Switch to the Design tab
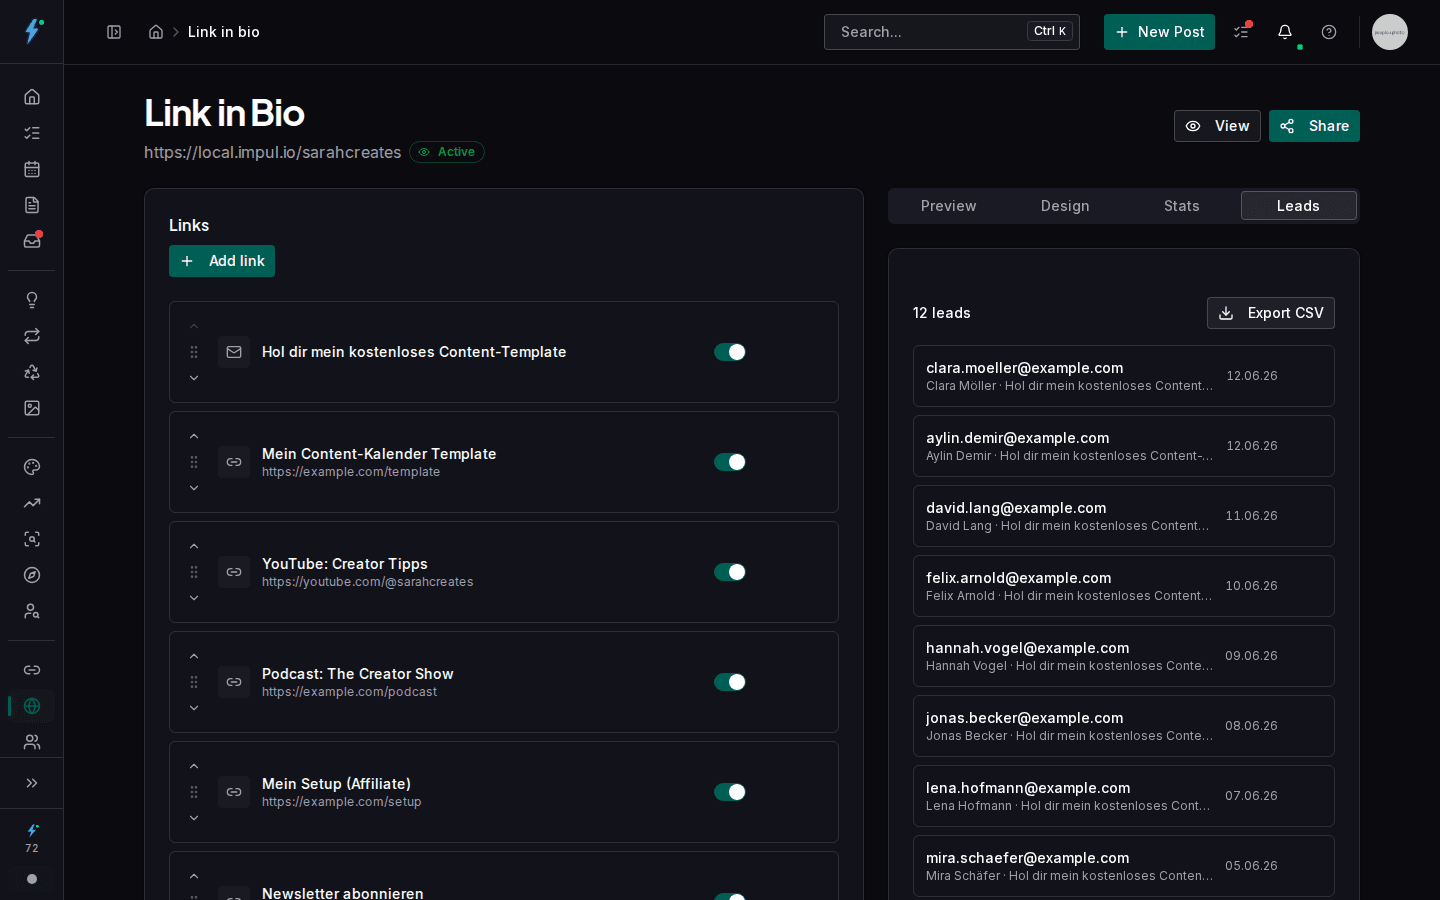 [1065, 206]
